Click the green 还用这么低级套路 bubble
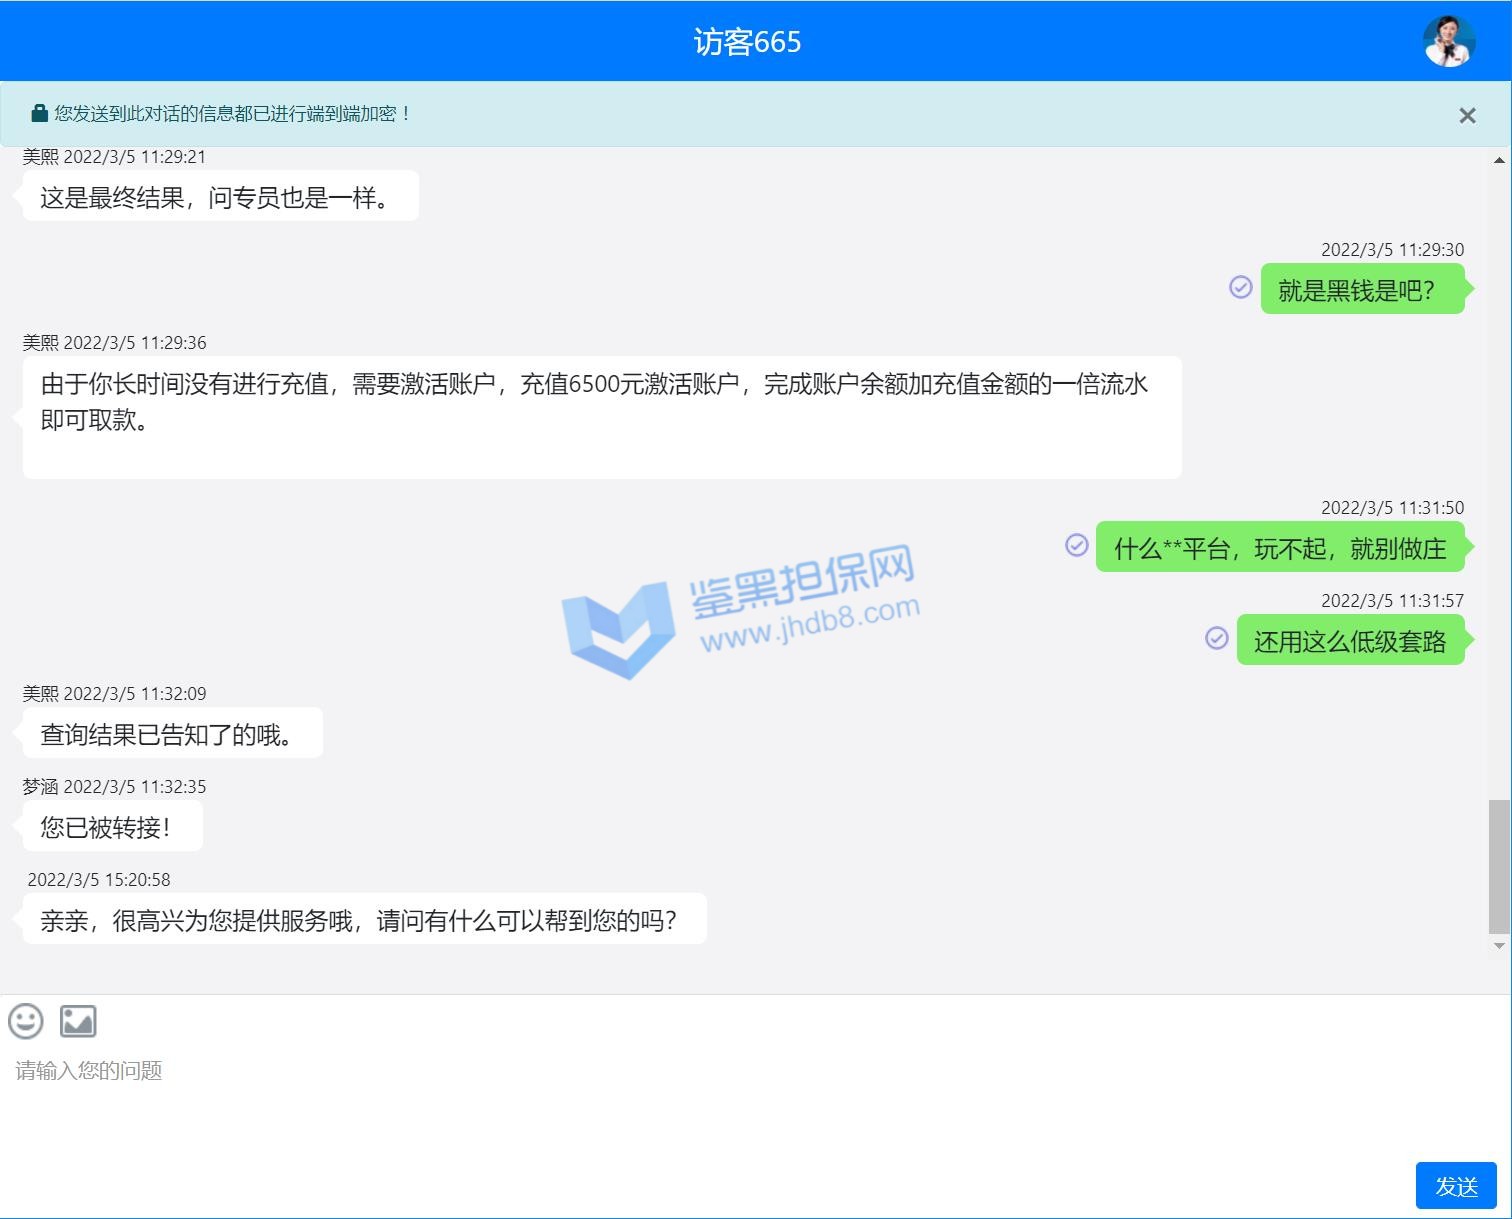This screenshot has height=1219, width=1512. pyautogui.click(x=1350, y=641)
